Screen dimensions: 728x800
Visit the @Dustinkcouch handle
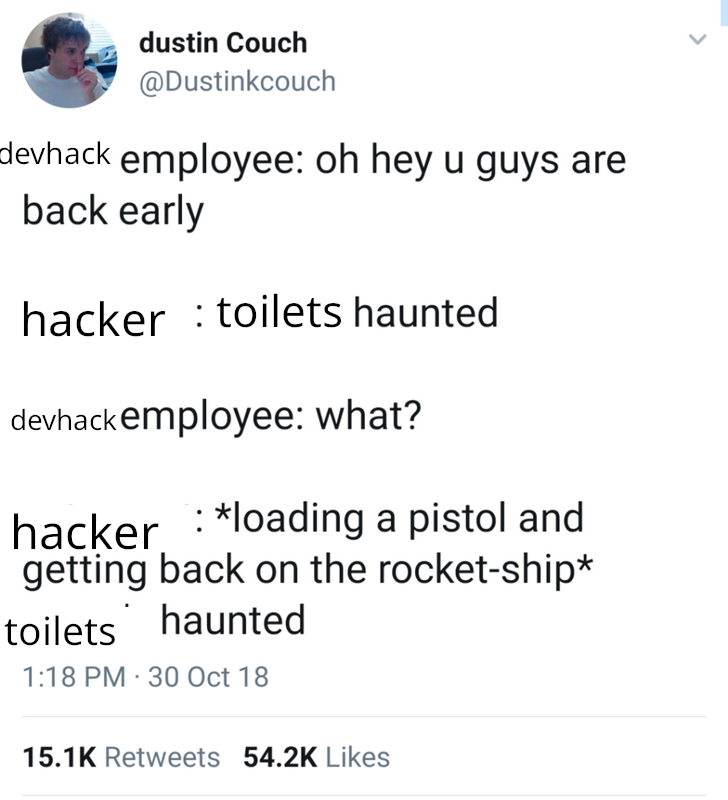pyautogui.click(x=237, y=82)
